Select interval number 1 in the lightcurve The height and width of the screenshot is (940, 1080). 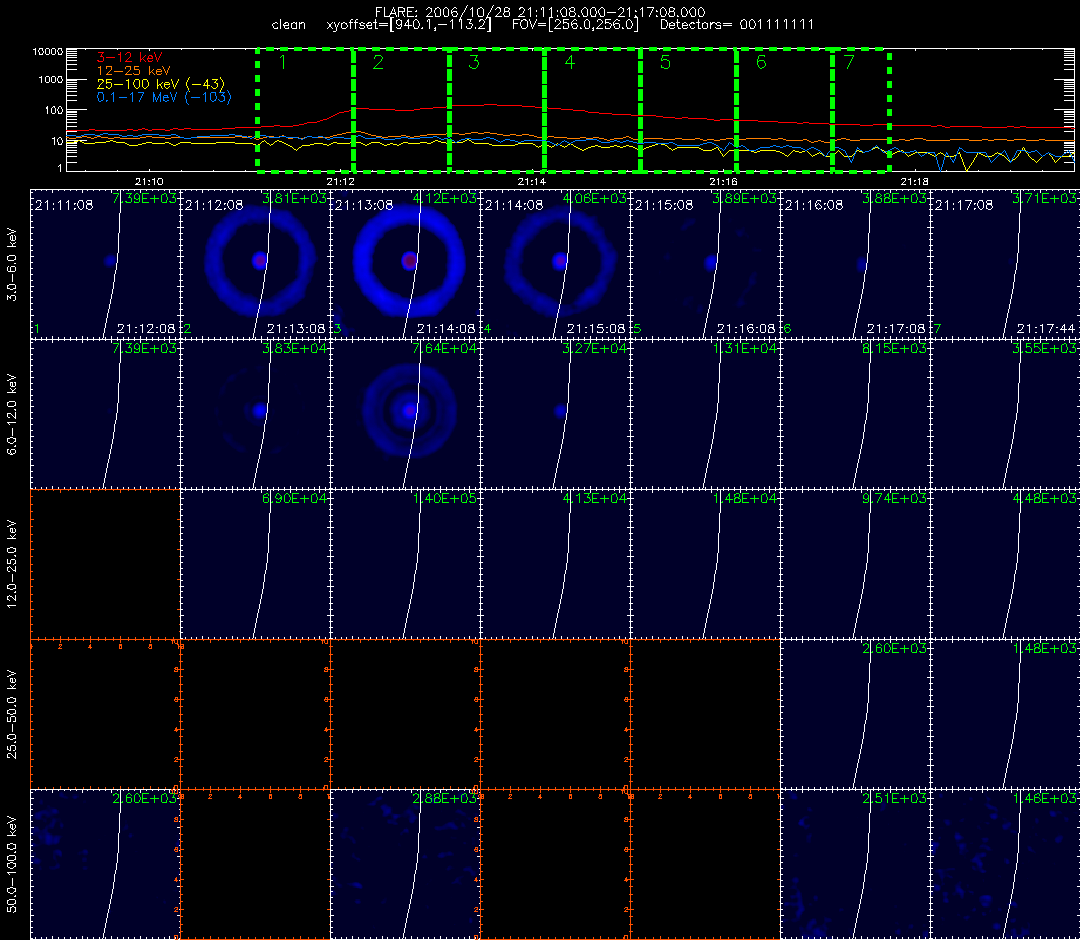pos(283,62)
